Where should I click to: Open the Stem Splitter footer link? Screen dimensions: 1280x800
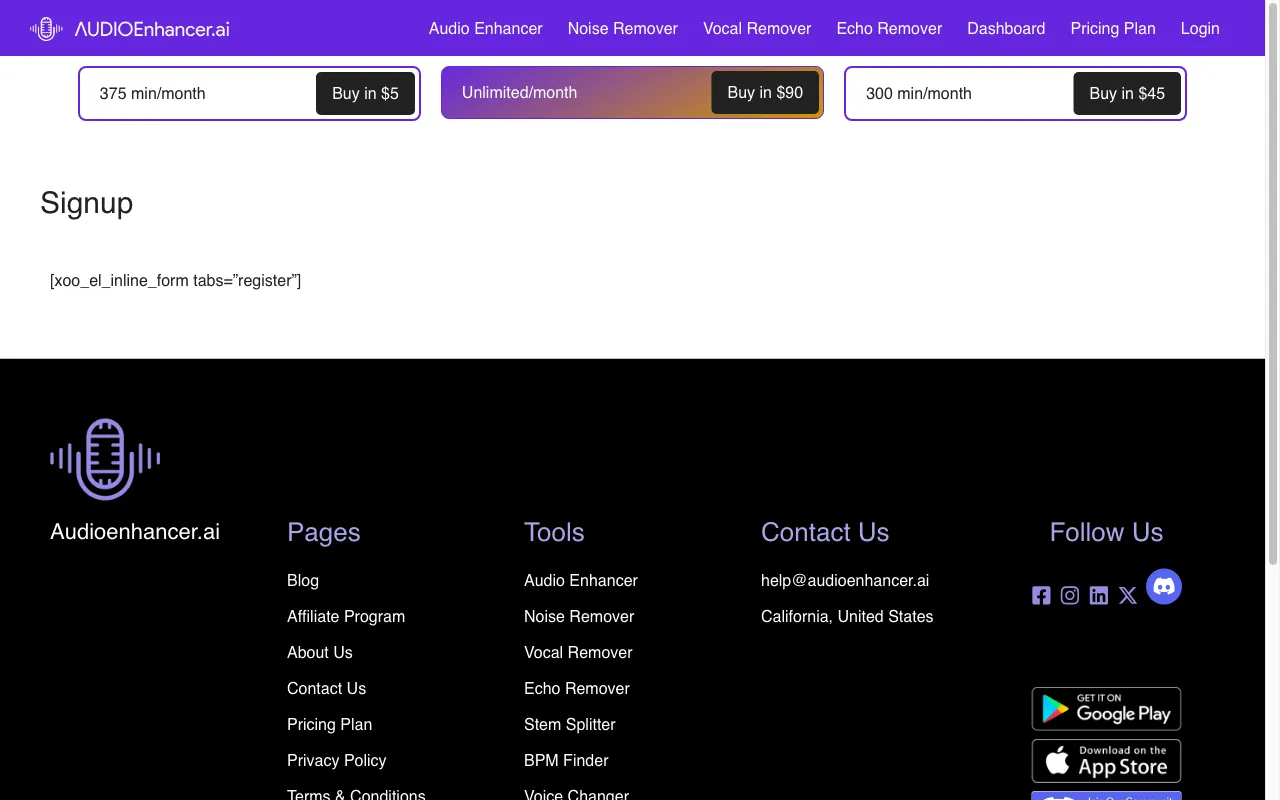[570, 724]
